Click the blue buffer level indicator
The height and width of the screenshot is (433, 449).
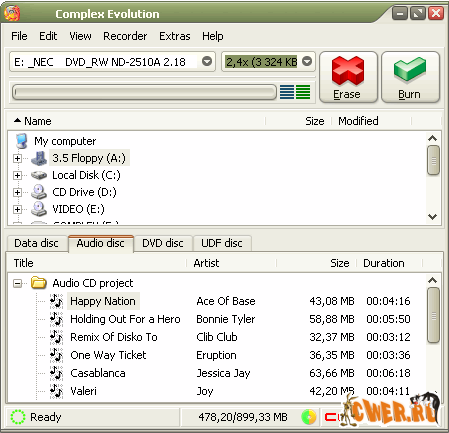tap(287, 92)
